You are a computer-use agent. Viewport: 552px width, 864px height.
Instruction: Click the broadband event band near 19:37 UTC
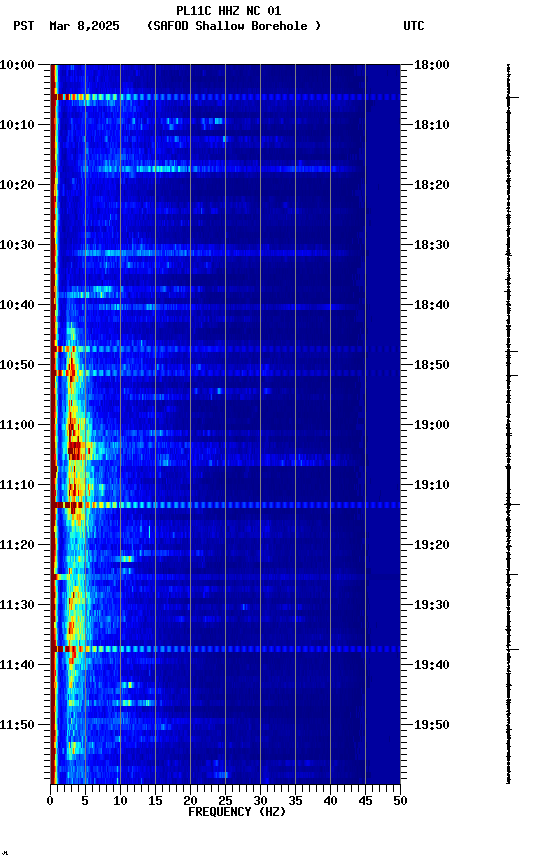tap(225, 649)
